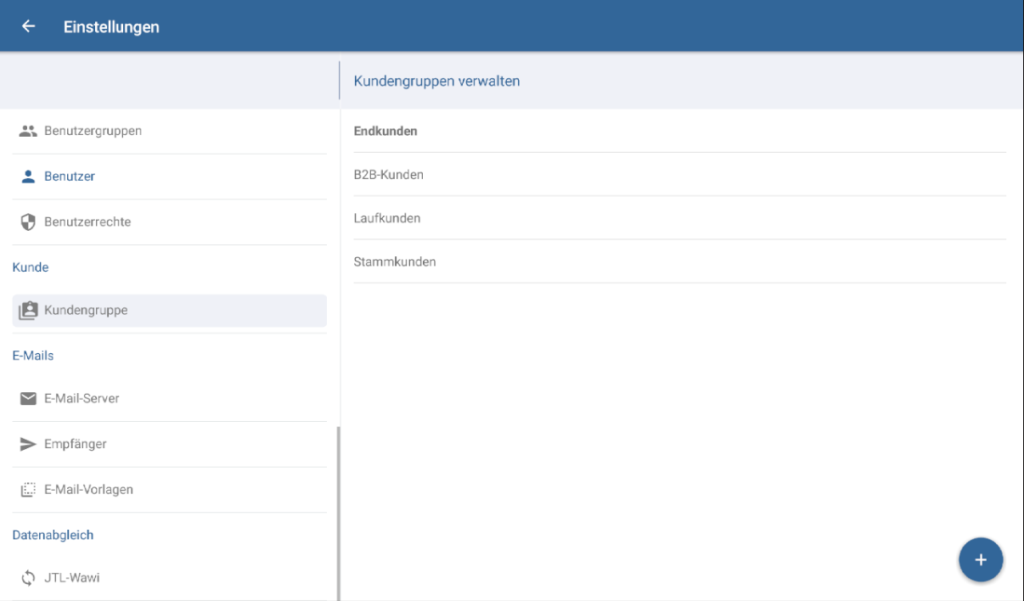1024x601 pixels.
Task: Select Laufkunden from the list
Action: tap(387, 218)
